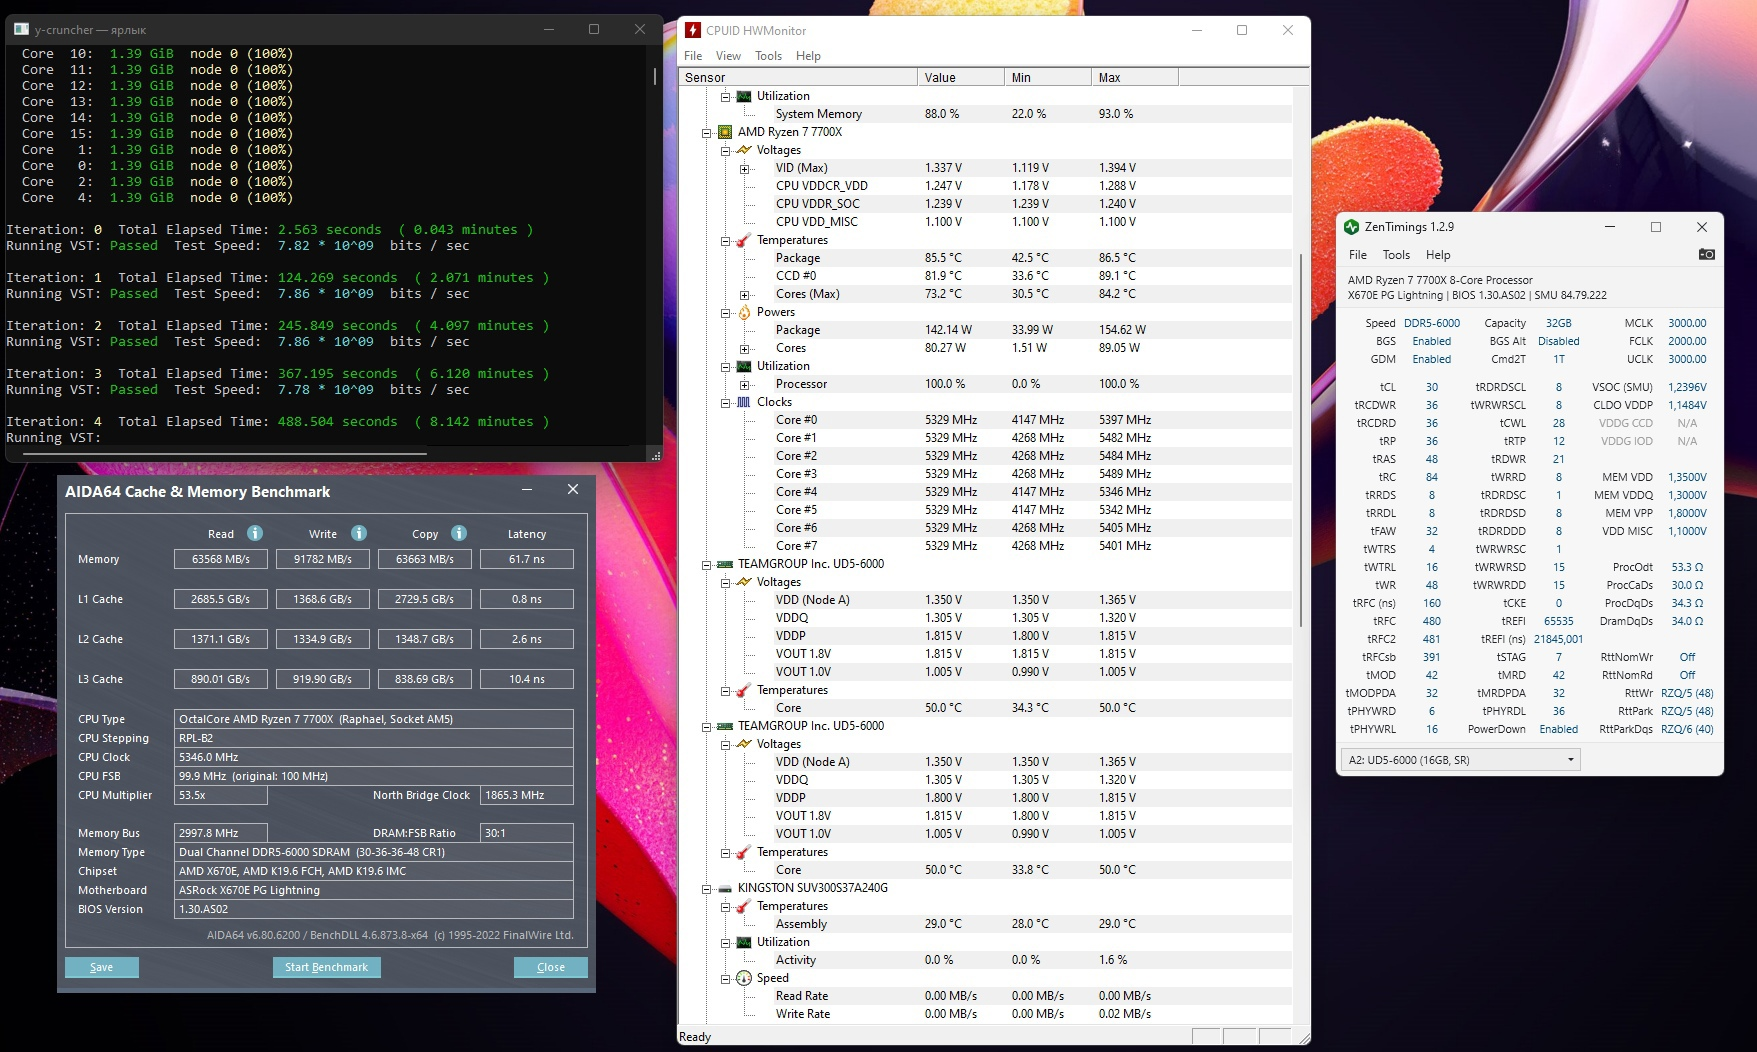
Task: Click the KINGSTON SUV300S37A240G drive icon
Action: pos(725,888)
